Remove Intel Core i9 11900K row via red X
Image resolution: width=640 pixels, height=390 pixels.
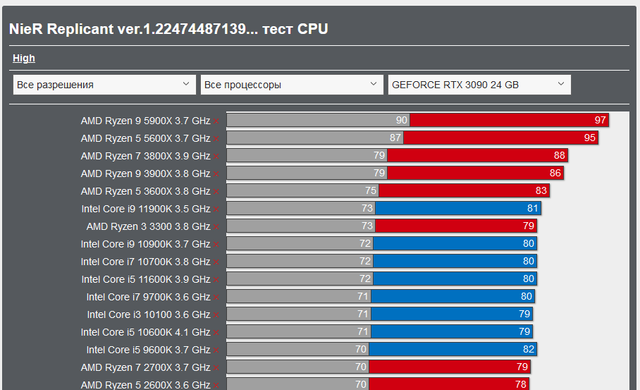click(x=216, y=209)
